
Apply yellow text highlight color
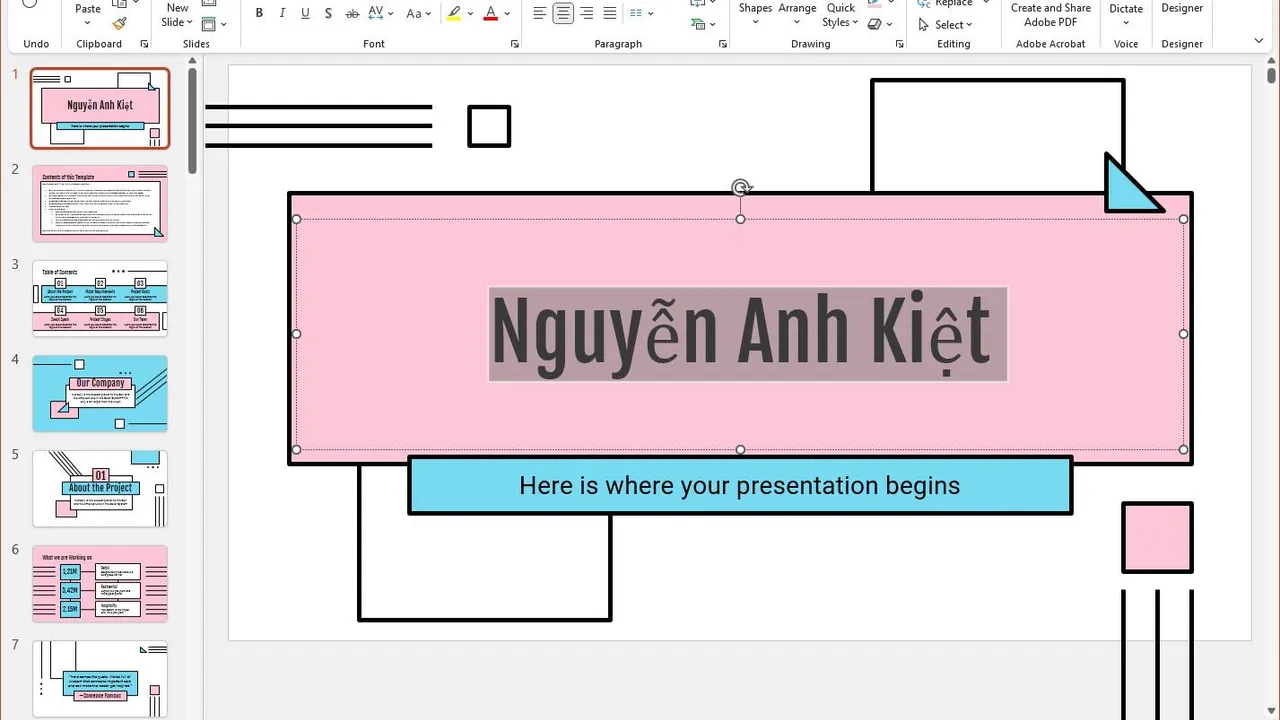click(x=454, y=14)
